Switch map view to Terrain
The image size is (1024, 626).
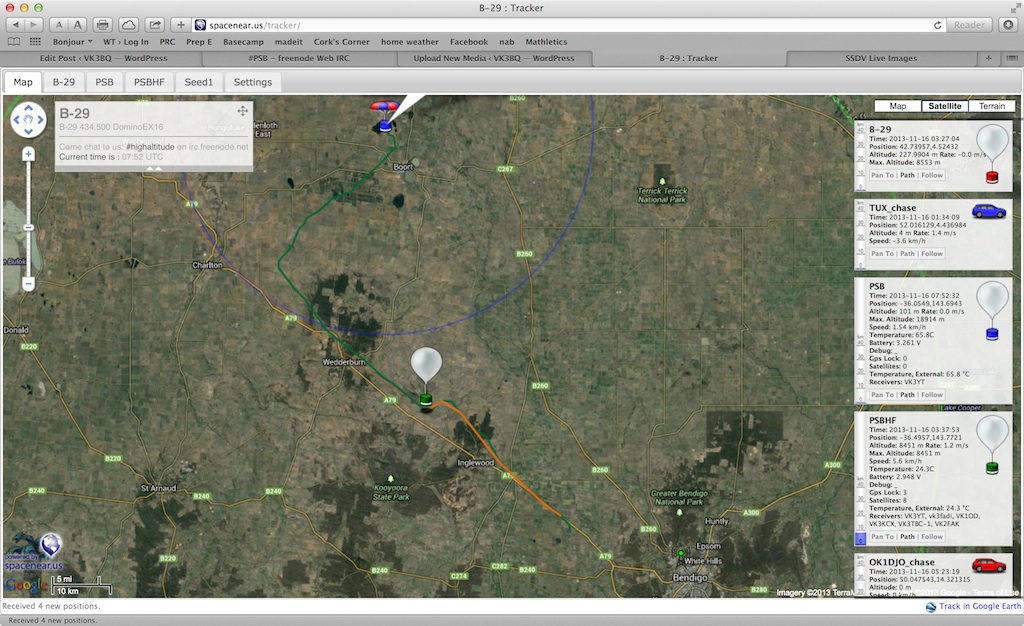pos(991,106)
